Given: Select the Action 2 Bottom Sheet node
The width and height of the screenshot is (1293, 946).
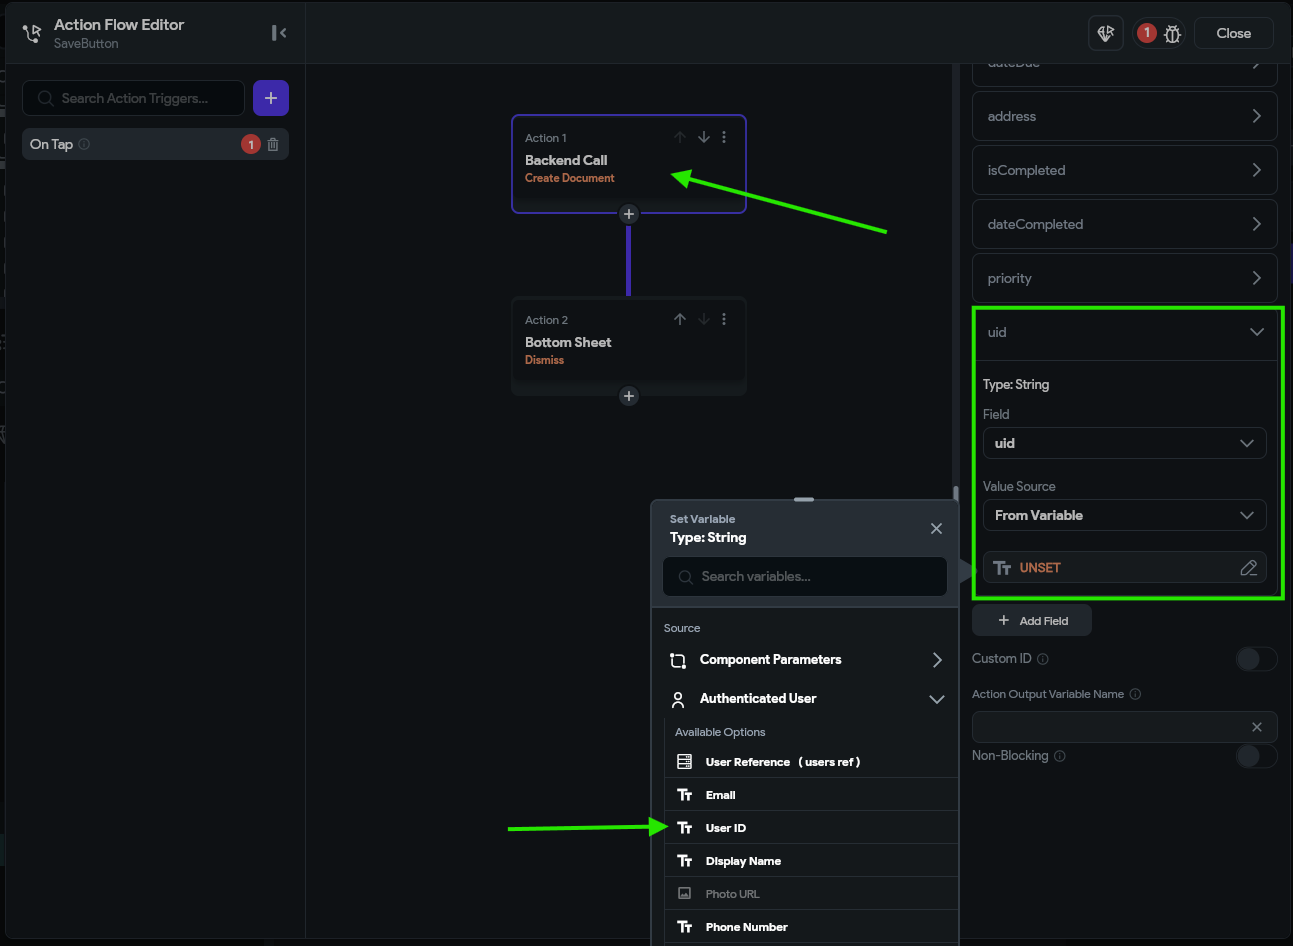Looking at the screenshot, I should 629,346.
